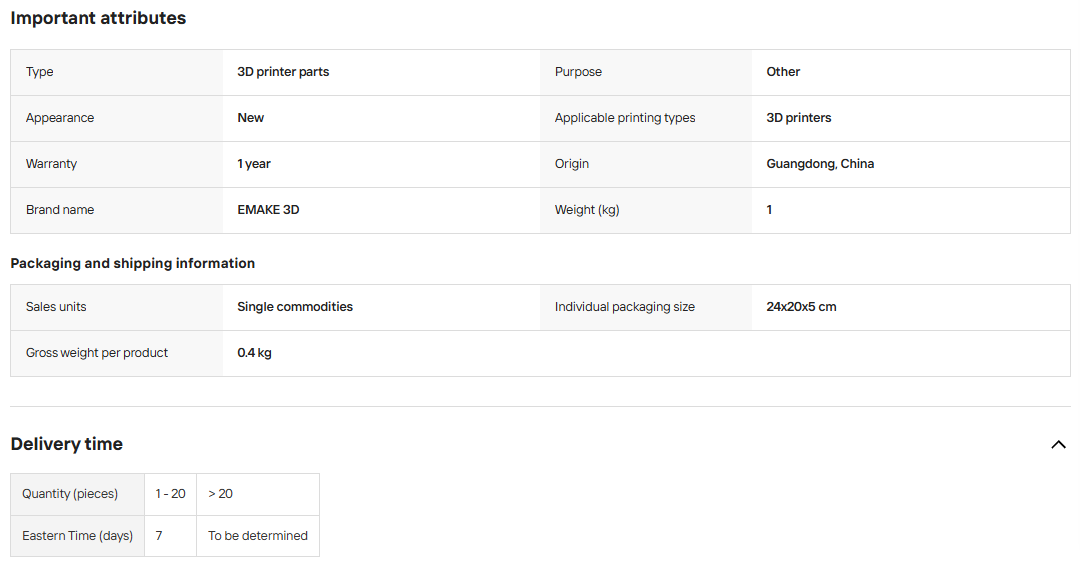Image resolution: width=1080 pixels, height=568 pixels.
Task: Click the 24x20x5 cm packaging size
Action: [801, 307]
